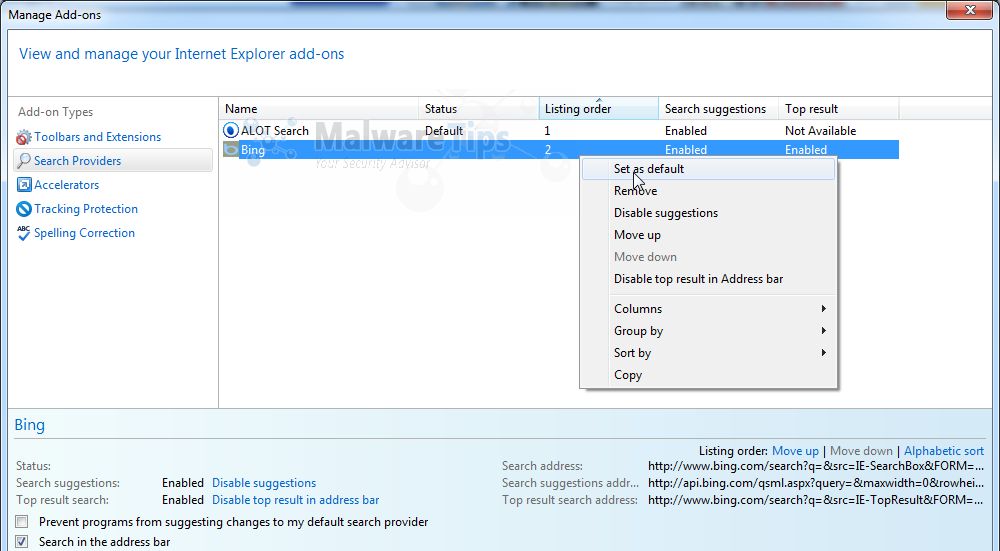Expand the 'Group by' submenu
Viewport: 1000px width, 551px height.
click(708, 331)
